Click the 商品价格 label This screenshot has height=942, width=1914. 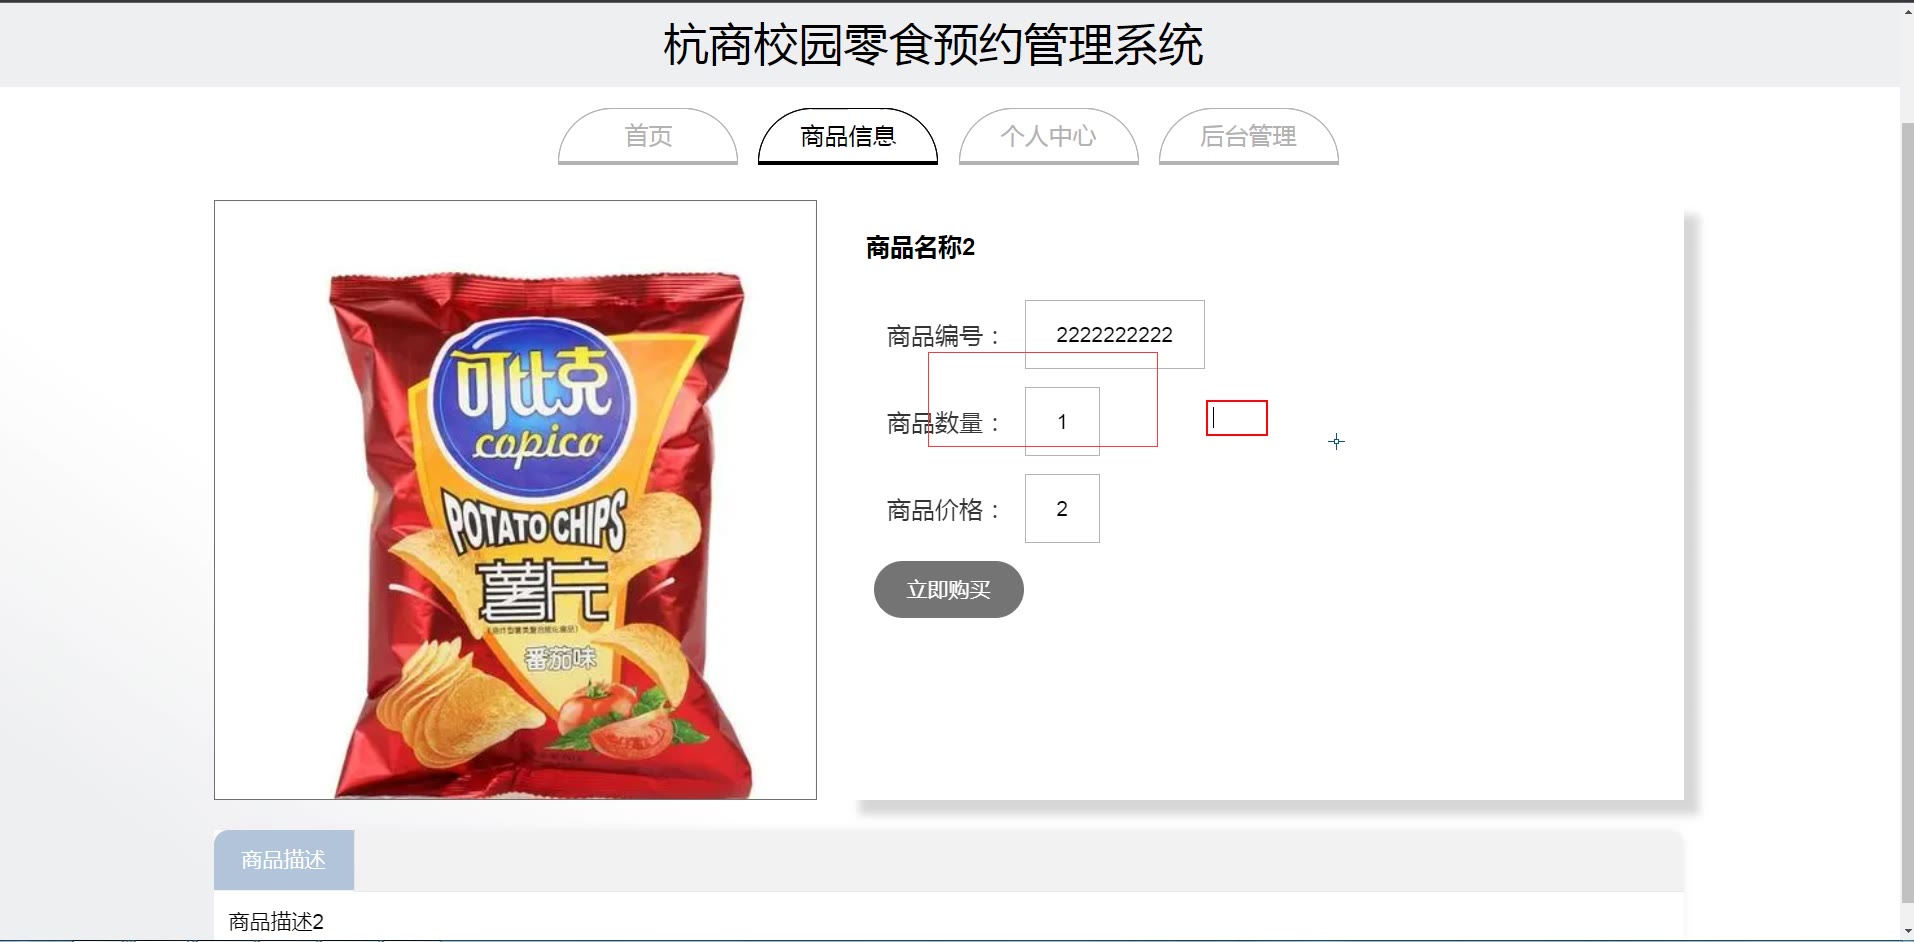[942, 510]
